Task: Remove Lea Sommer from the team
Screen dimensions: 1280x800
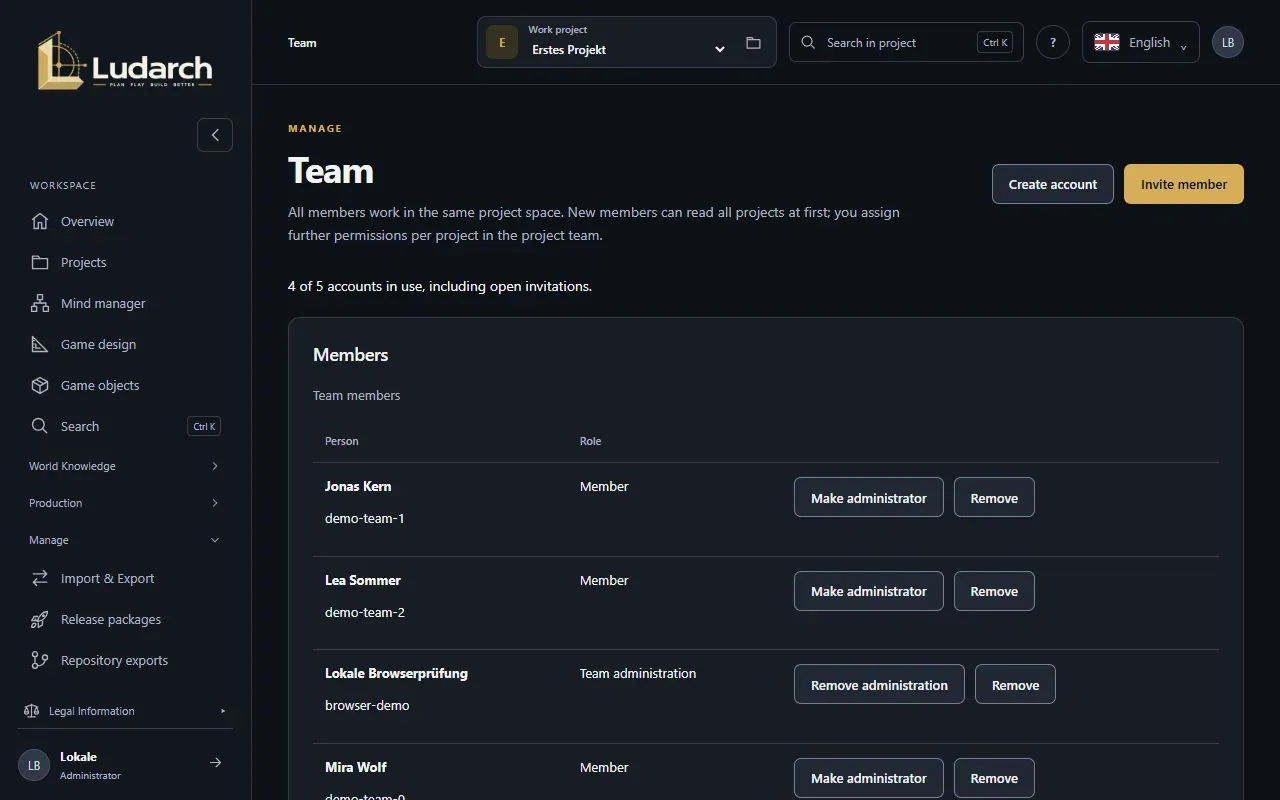Action: [x=994, y=591]
